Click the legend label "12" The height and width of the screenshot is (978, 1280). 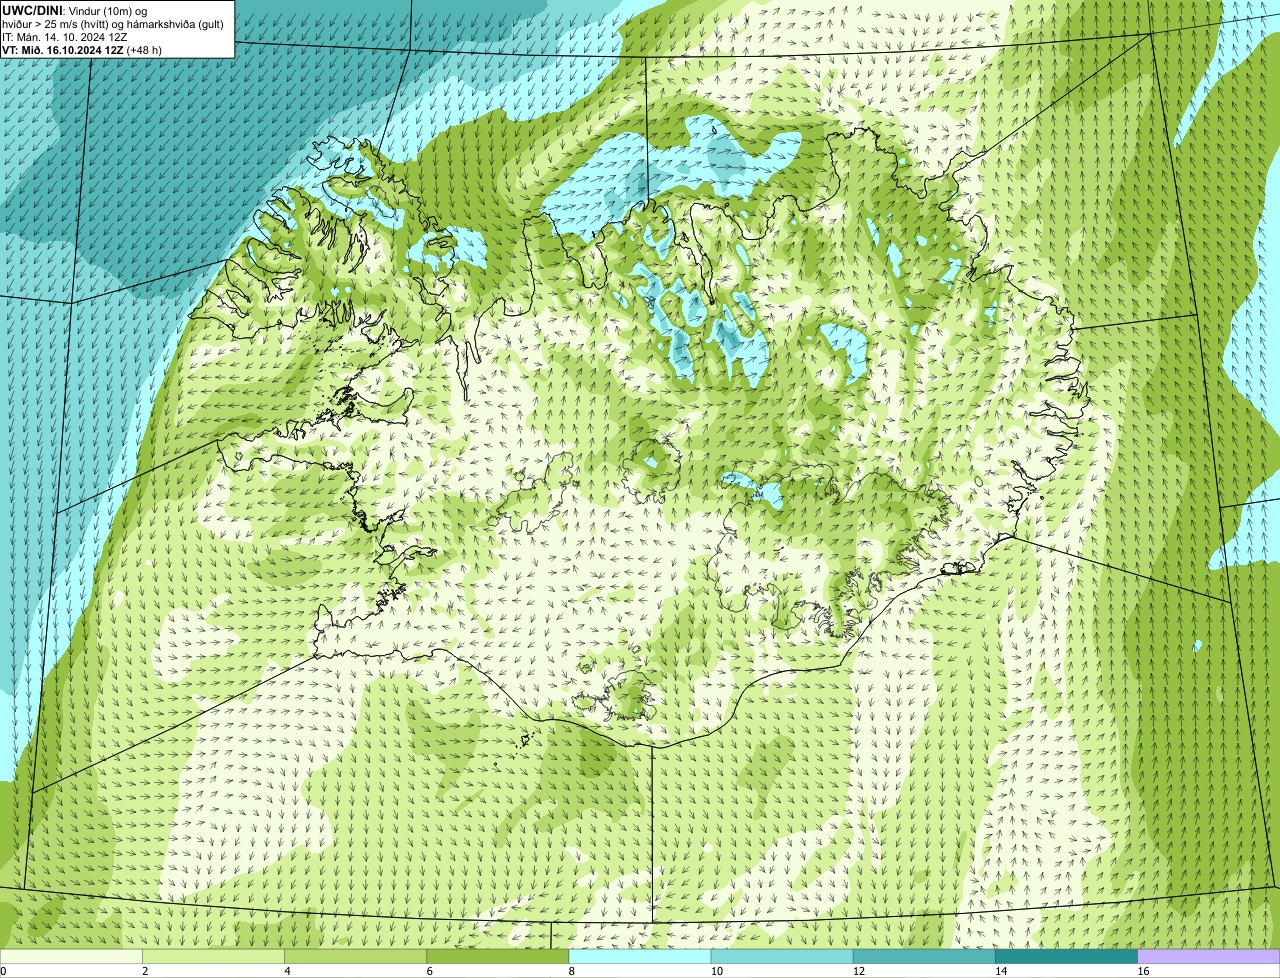[x=858, y=971]
